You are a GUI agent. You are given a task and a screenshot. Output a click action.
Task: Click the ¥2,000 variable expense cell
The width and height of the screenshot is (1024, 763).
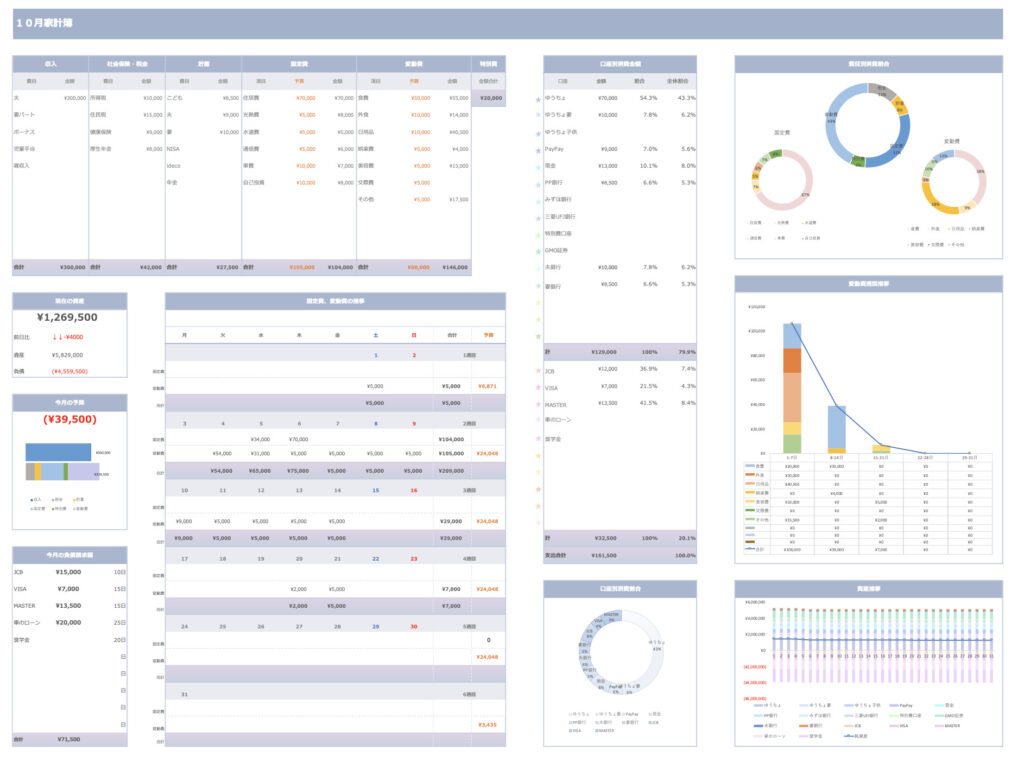pyautogui.click(x=299, y=589)
